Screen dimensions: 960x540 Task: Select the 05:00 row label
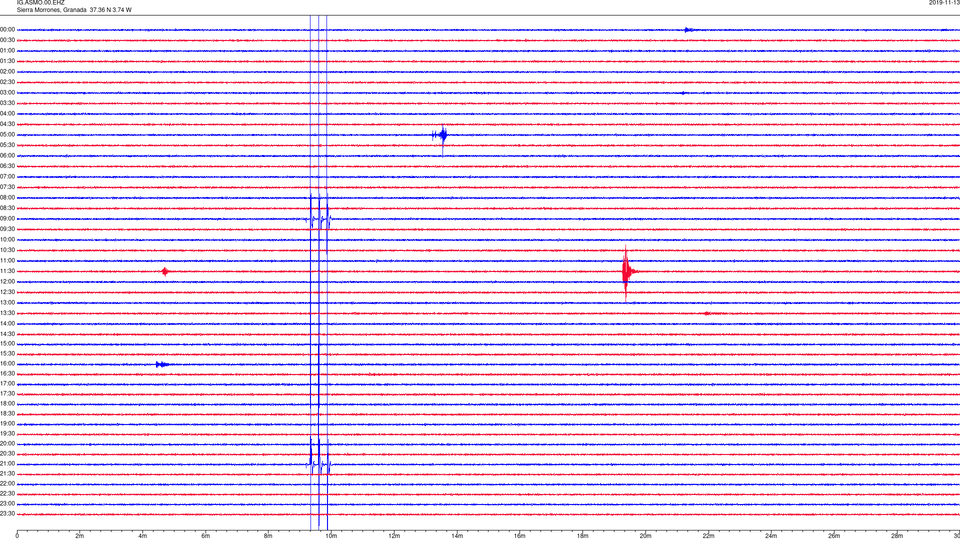click(x=7, y=135)
